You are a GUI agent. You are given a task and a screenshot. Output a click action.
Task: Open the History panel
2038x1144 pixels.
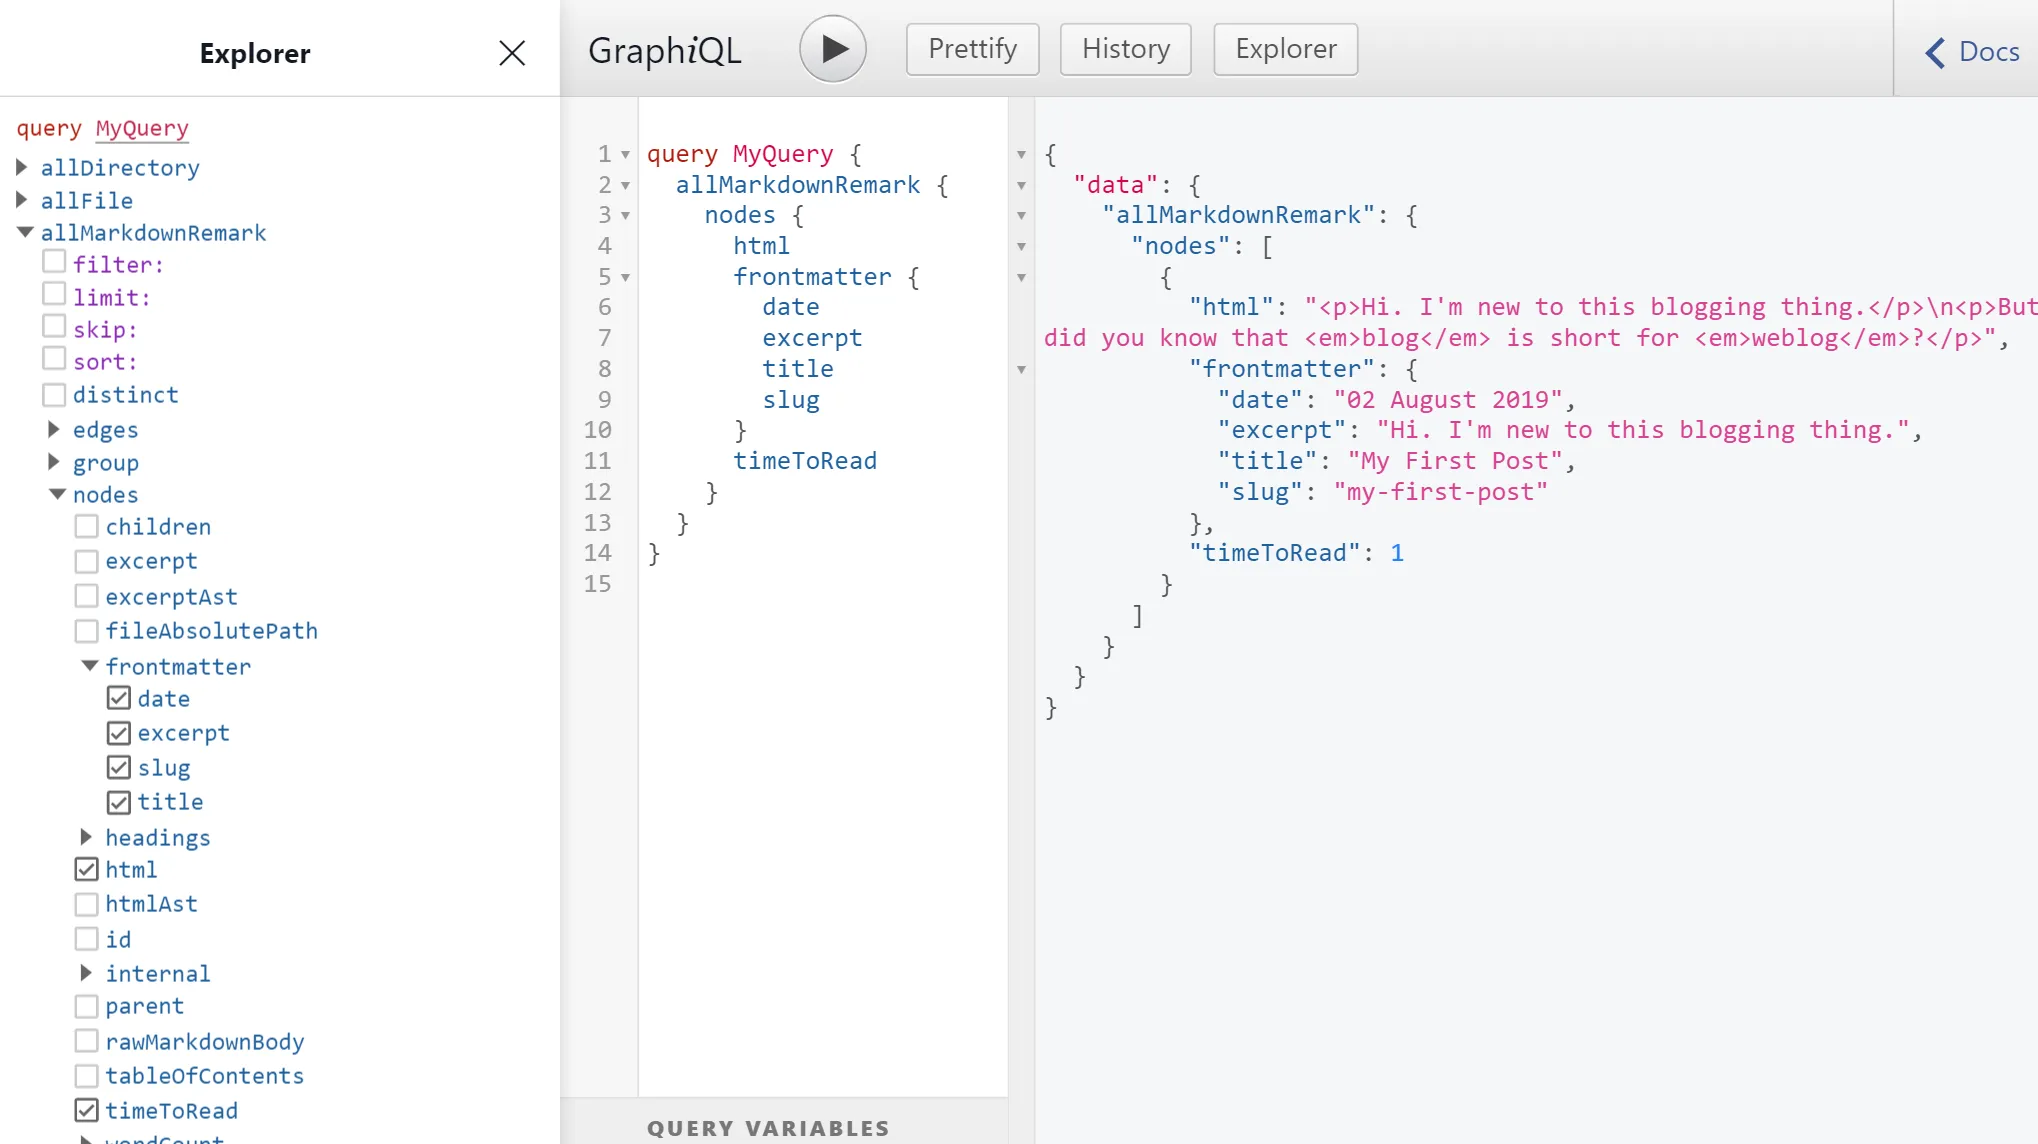click(1126, 49)
